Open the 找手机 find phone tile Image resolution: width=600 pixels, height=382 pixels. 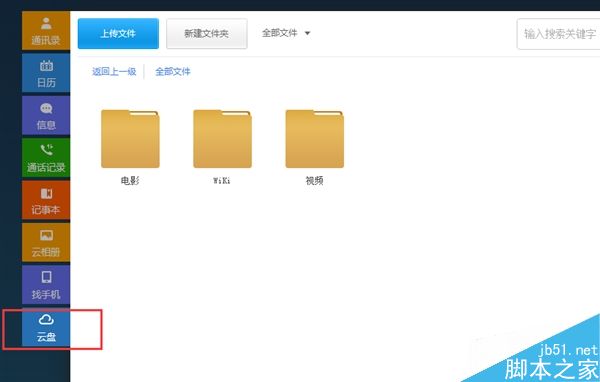pyautogui.click(x=46, y=285)
